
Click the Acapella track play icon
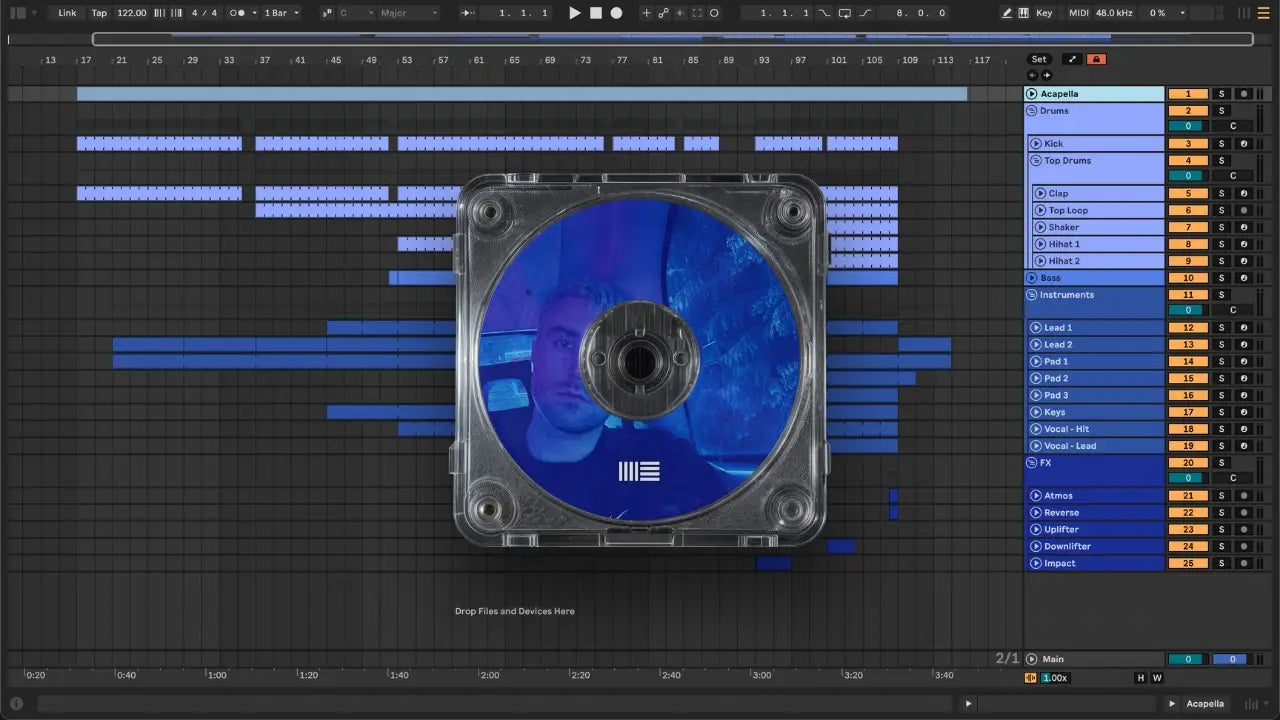pyautogui.click(x=1032, y=94)
